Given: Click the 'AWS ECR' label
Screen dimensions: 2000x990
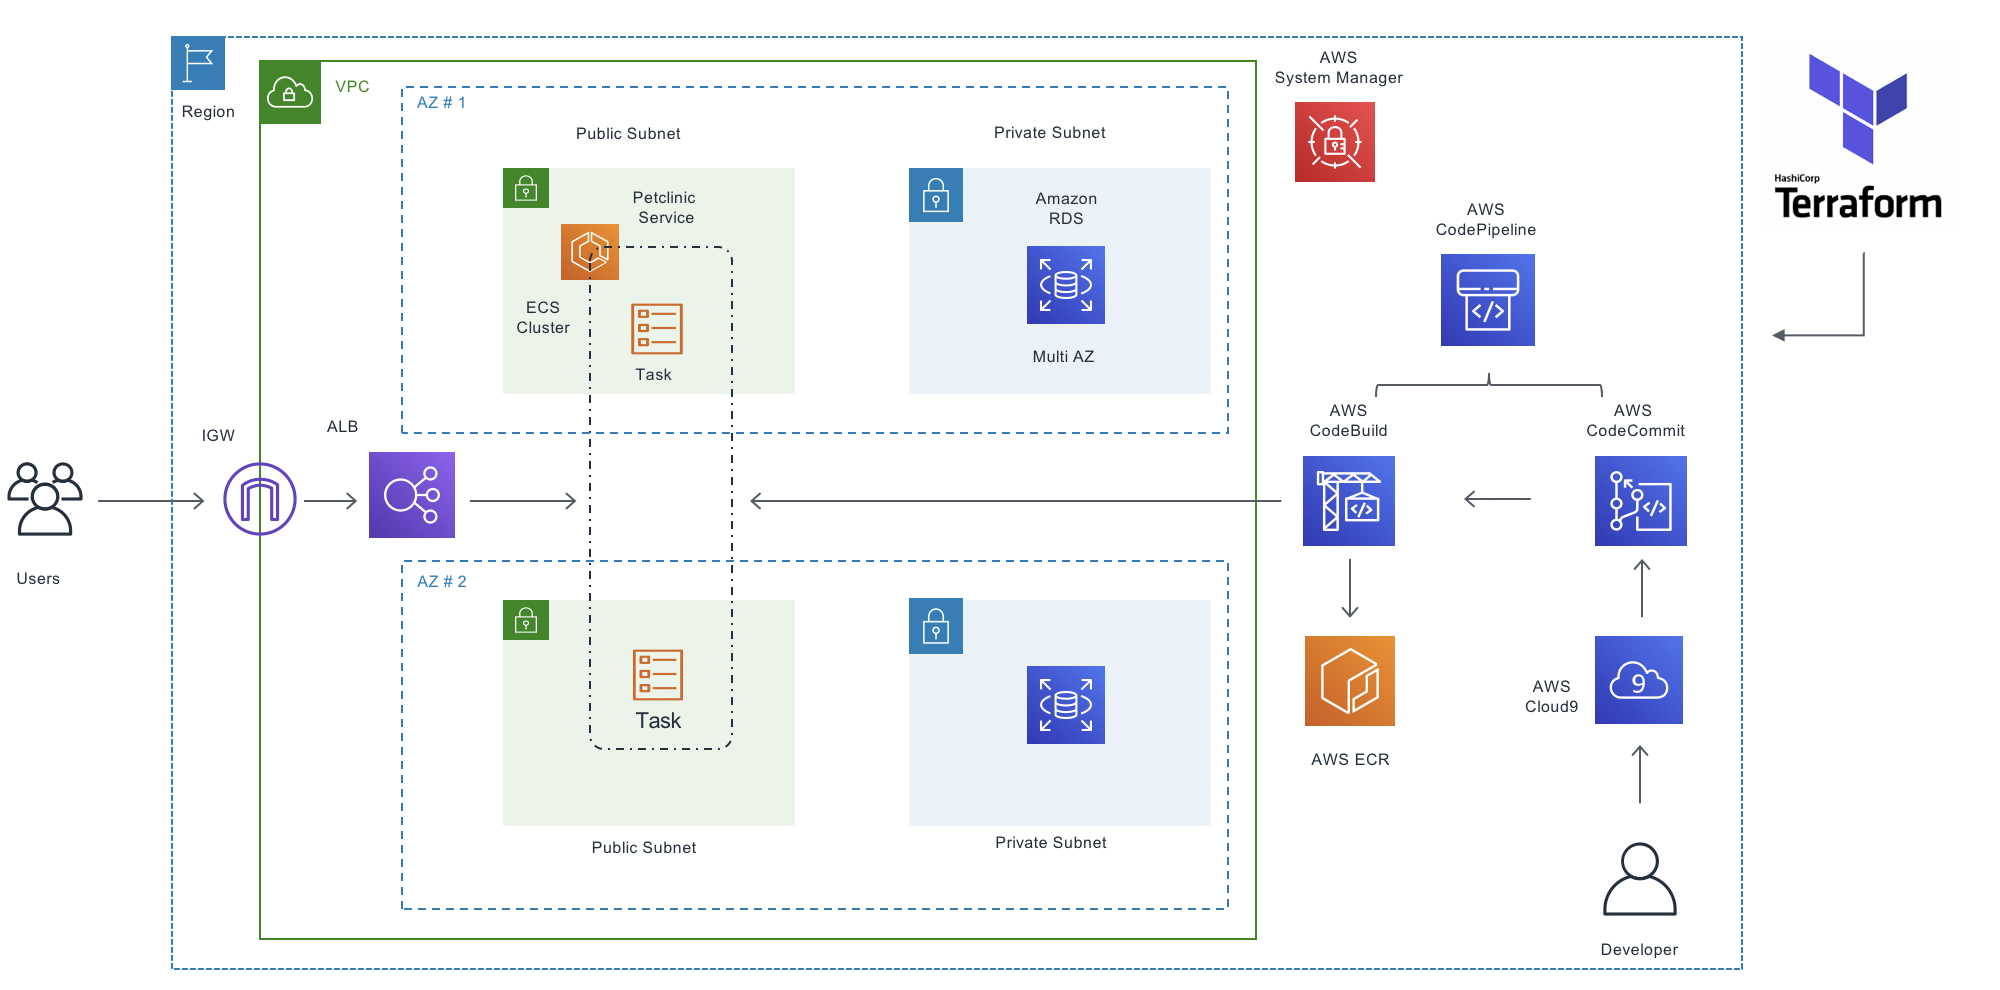Looking at the screenshot, I should [1350, 759].
